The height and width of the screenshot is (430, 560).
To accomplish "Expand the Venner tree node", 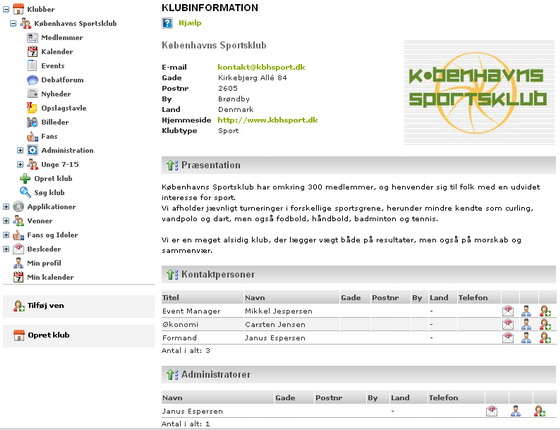I will pos(6,221).
